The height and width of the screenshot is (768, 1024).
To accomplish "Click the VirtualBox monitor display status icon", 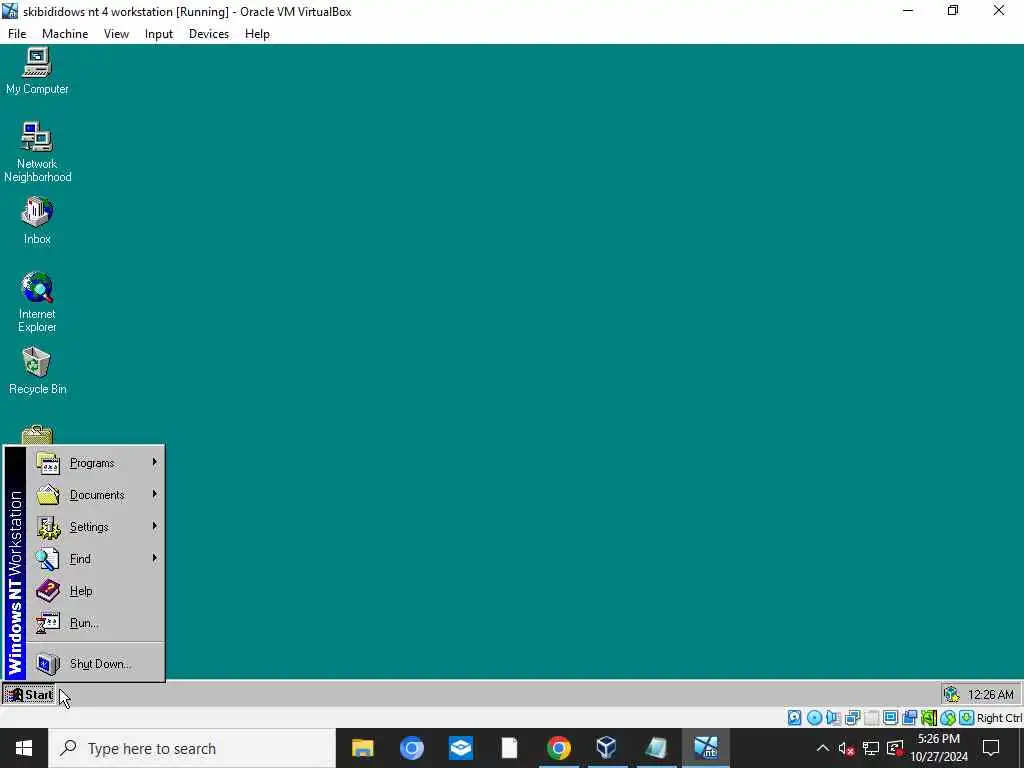I will (x=890, y=718).
